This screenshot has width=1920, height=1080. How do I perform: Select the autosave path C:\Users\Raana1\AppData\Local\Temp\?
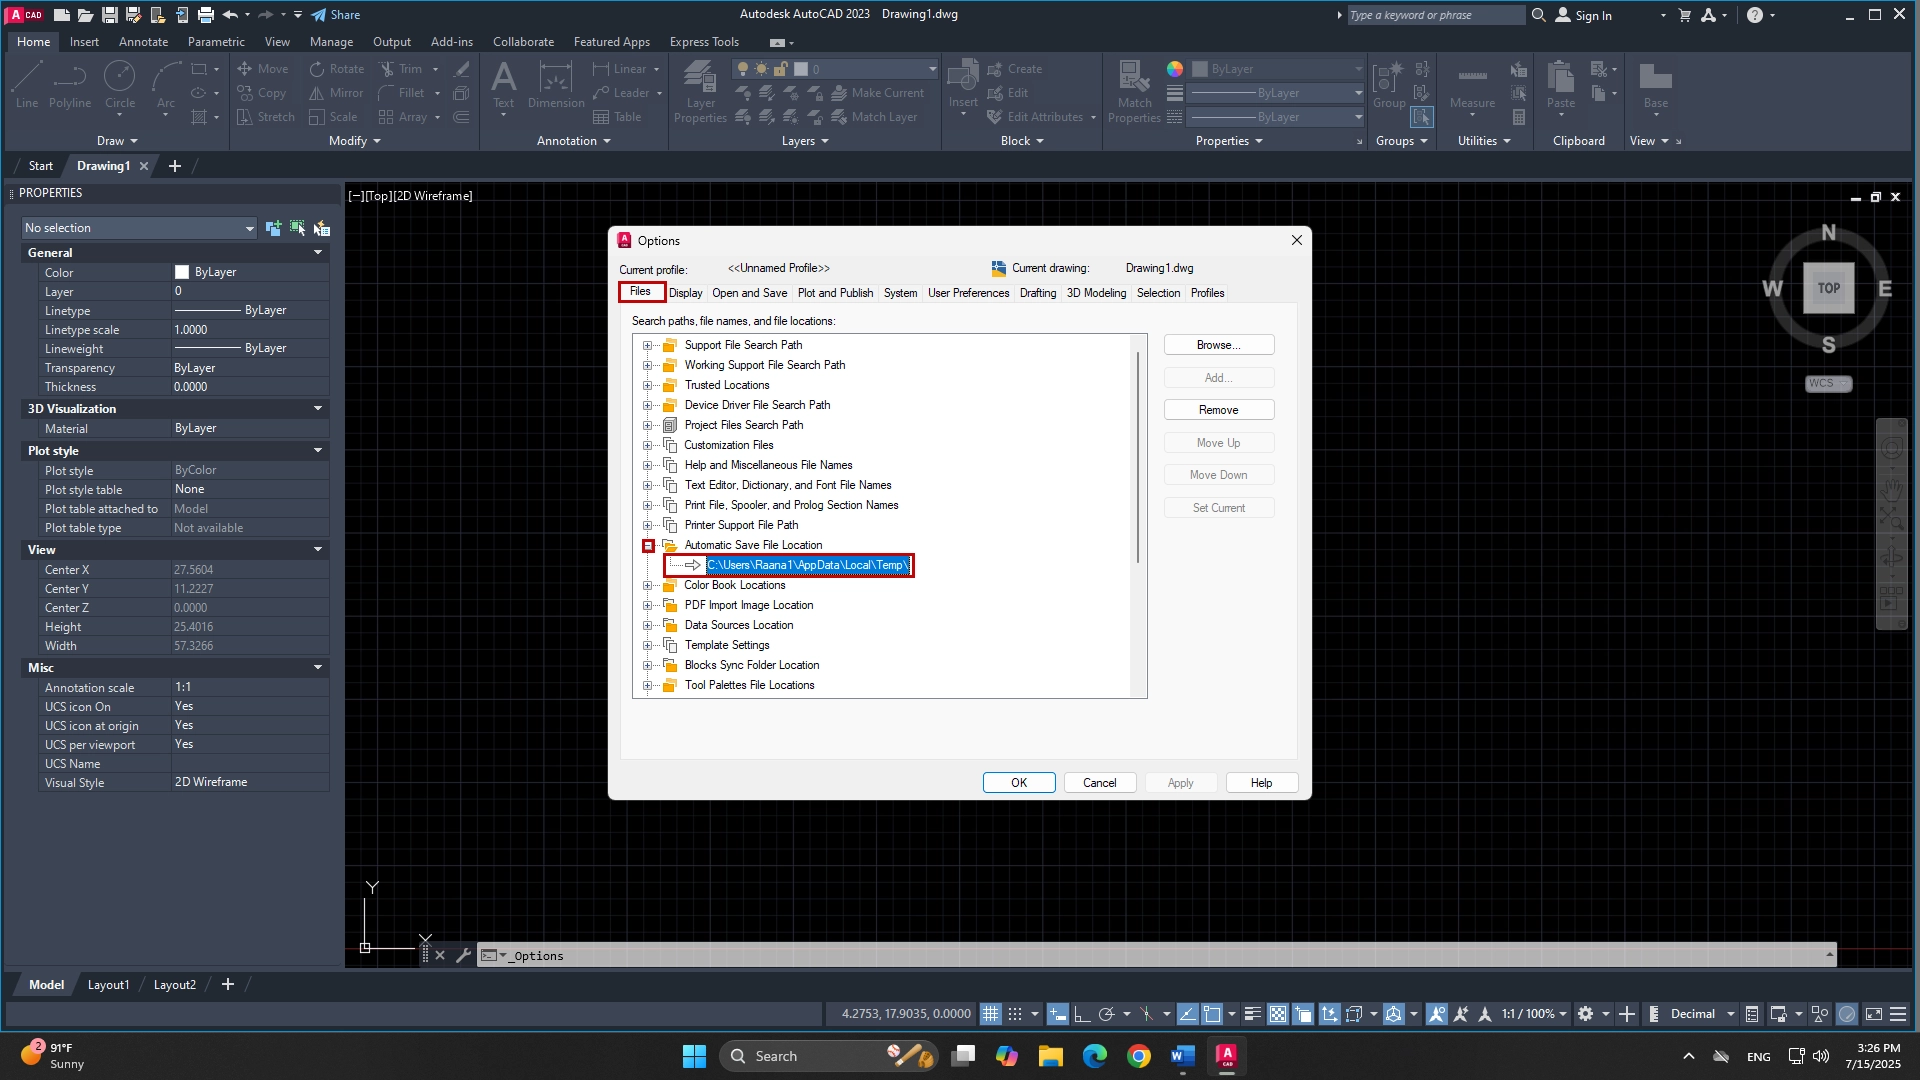[808, 565]
